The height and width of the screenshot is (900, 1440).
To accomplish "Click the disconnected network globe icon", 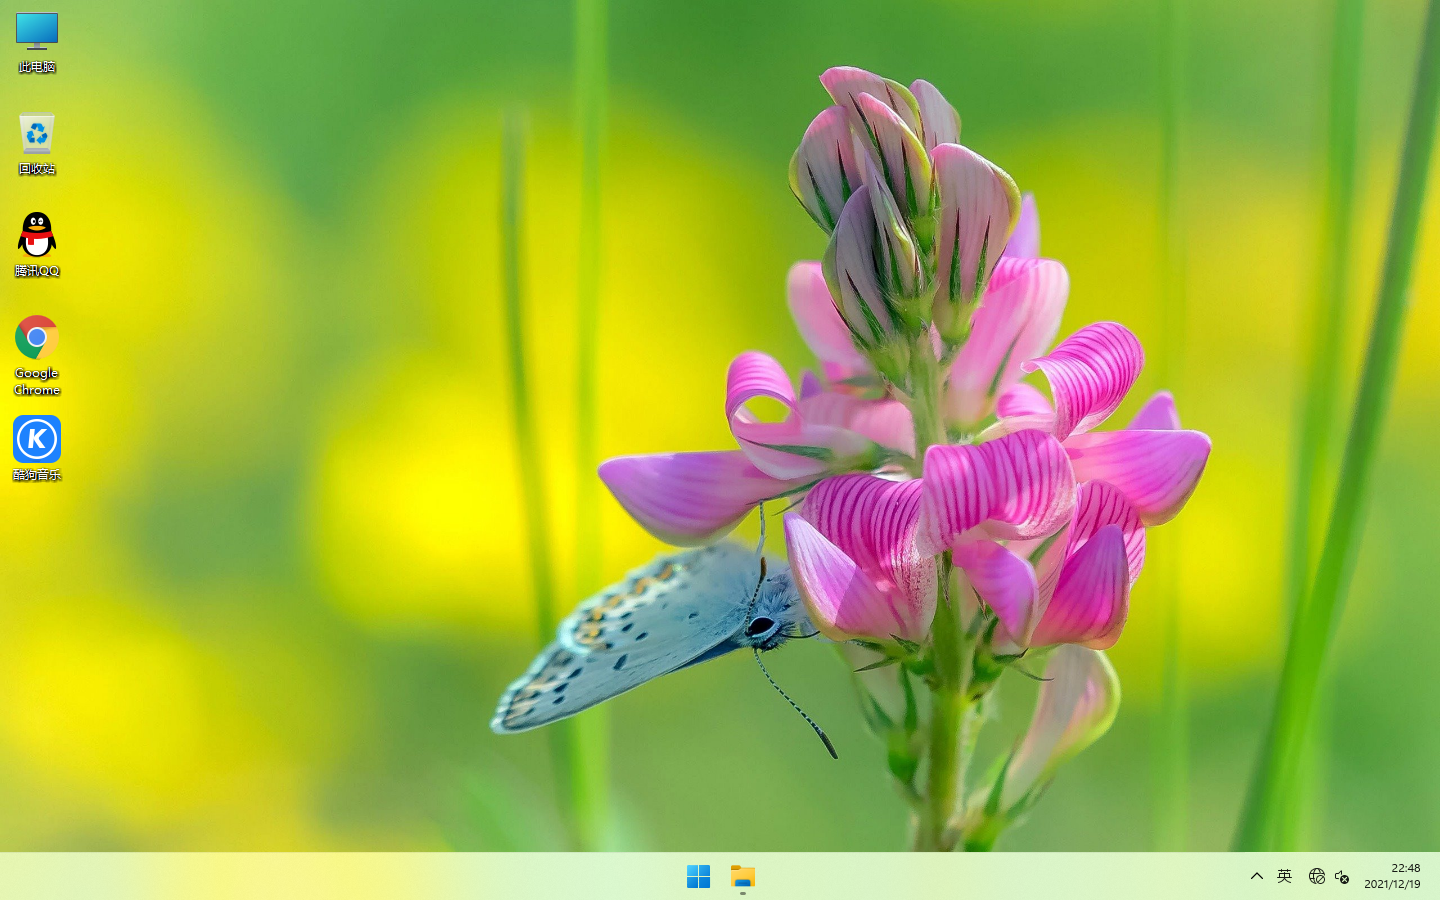I will 1316,877.
